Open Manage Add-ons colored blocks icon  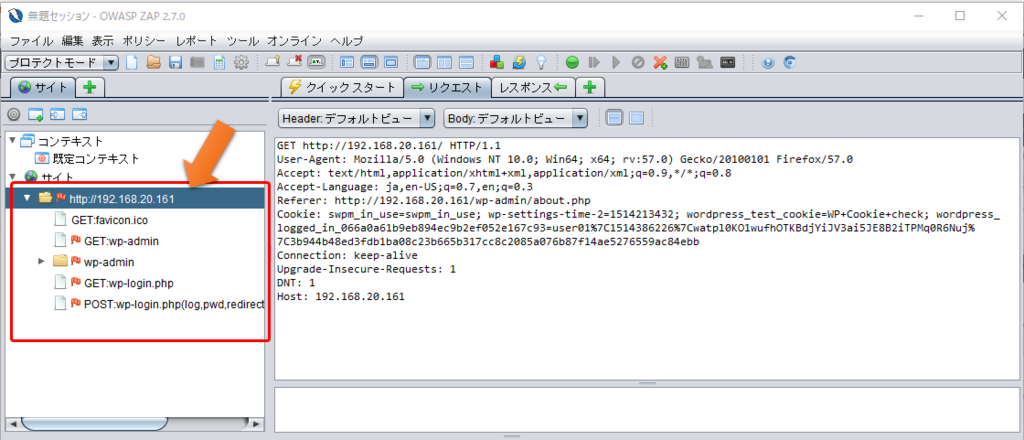coord(497,63)
